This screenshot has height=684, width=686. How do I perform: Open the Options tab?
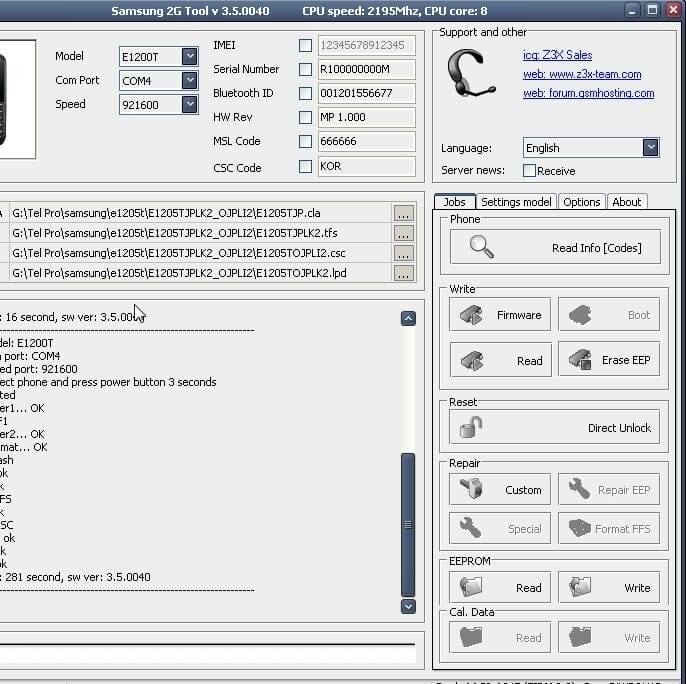click(x=581, y=202)
